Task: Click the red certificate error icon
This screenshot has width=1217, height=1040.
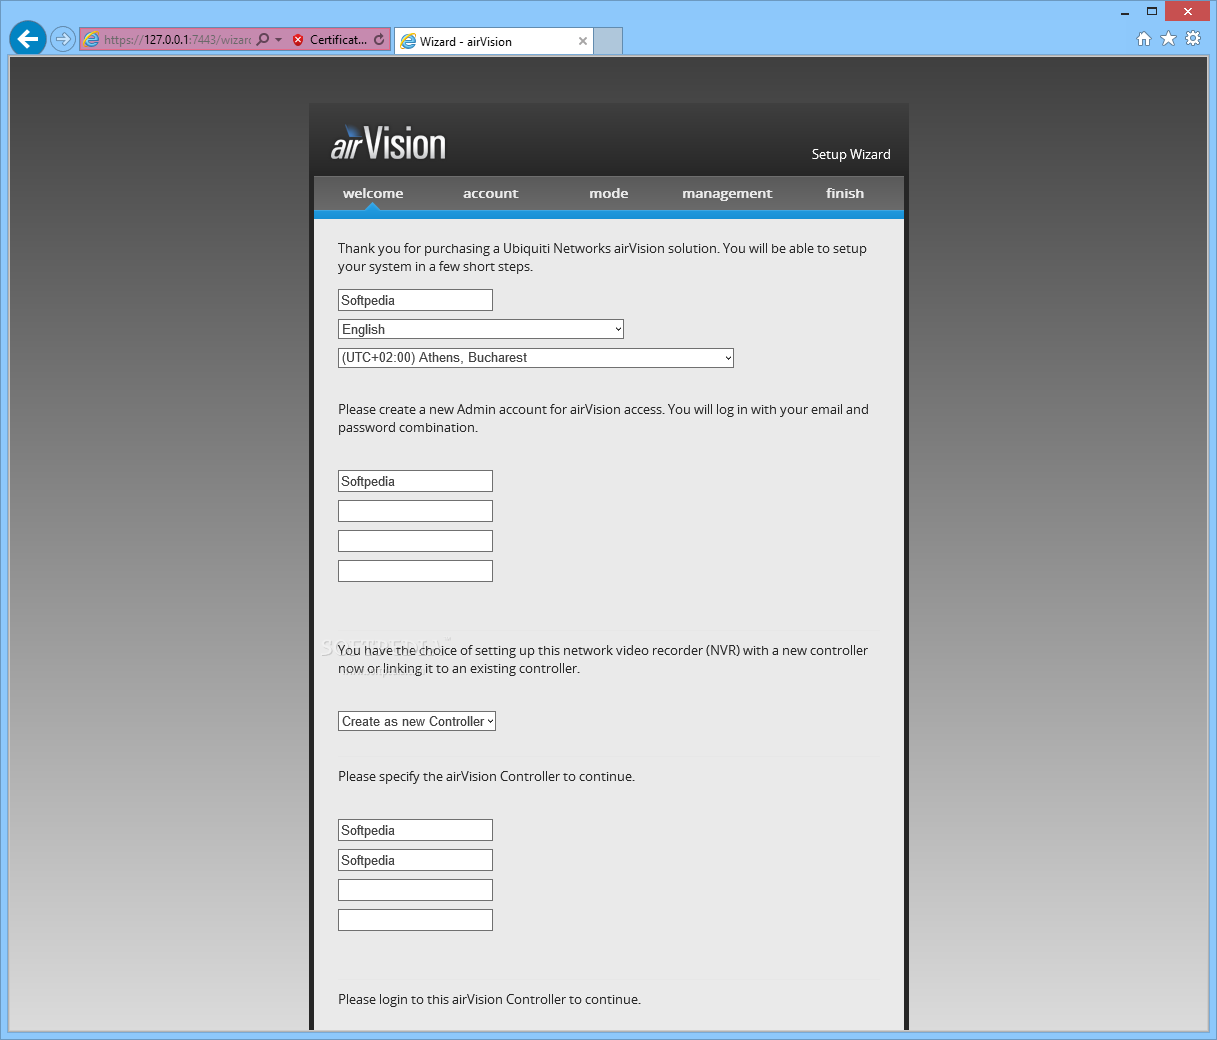Action: pos(298,40)
